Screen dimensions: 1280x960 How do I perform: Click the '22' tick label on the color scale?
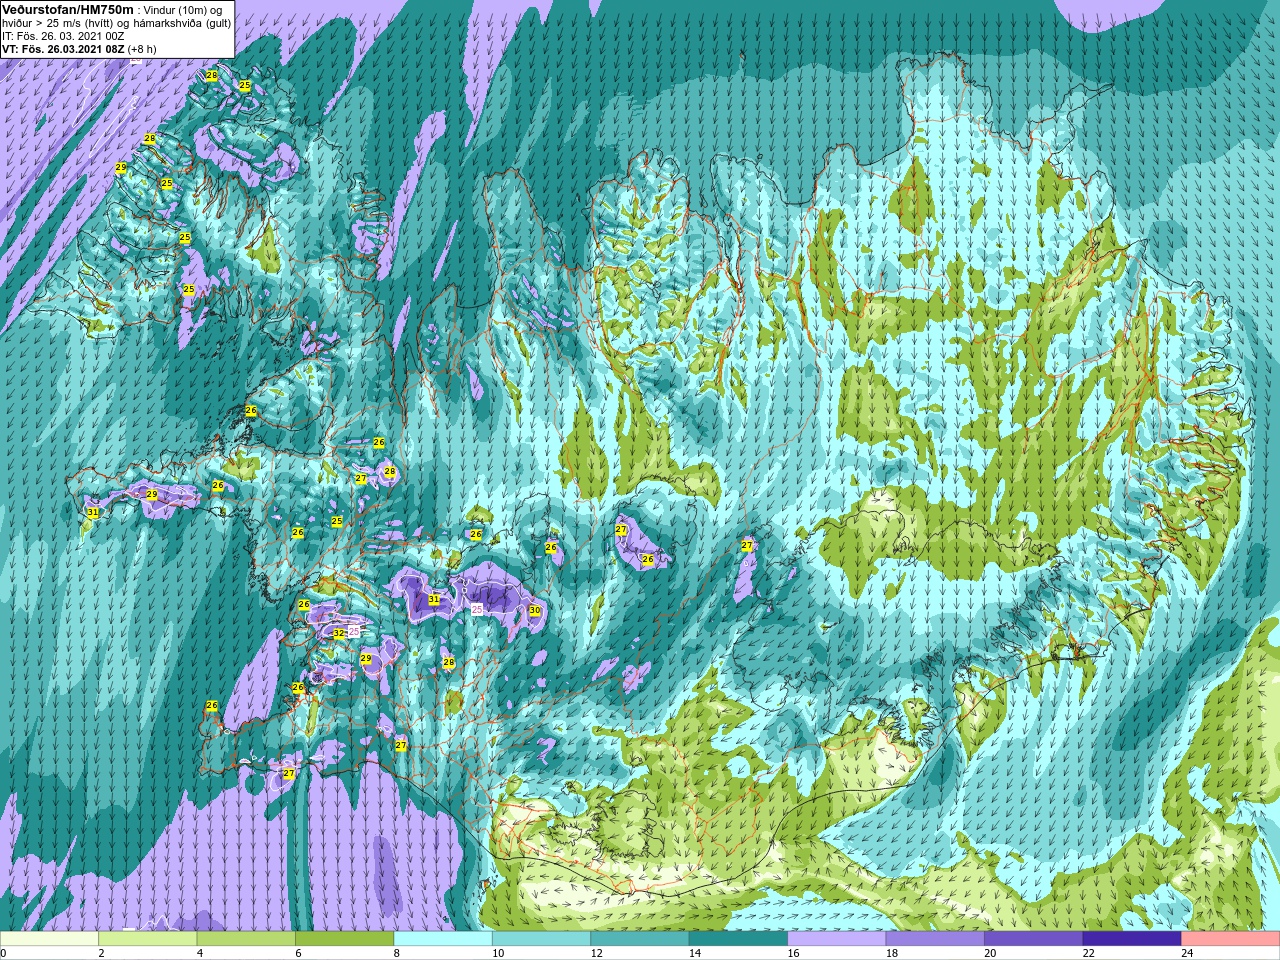(x=1089, y=953)
